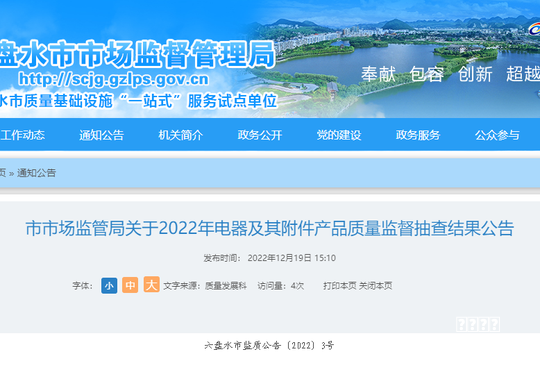The image size is (540, 370).
Task: Click 政务服务 in the navigation bar
Action: pos(418,135)
